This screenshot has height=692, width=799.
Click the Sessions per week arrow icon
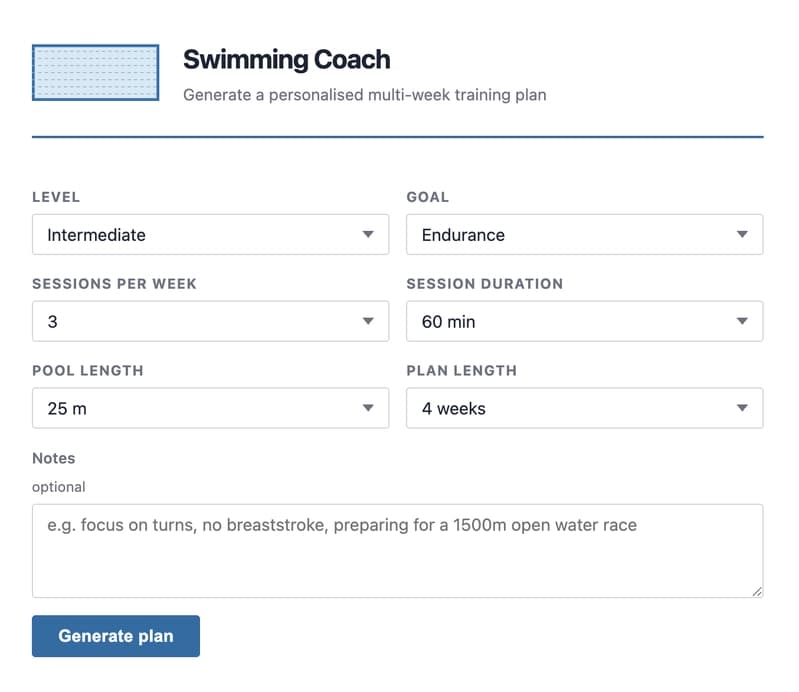point(368,321)
